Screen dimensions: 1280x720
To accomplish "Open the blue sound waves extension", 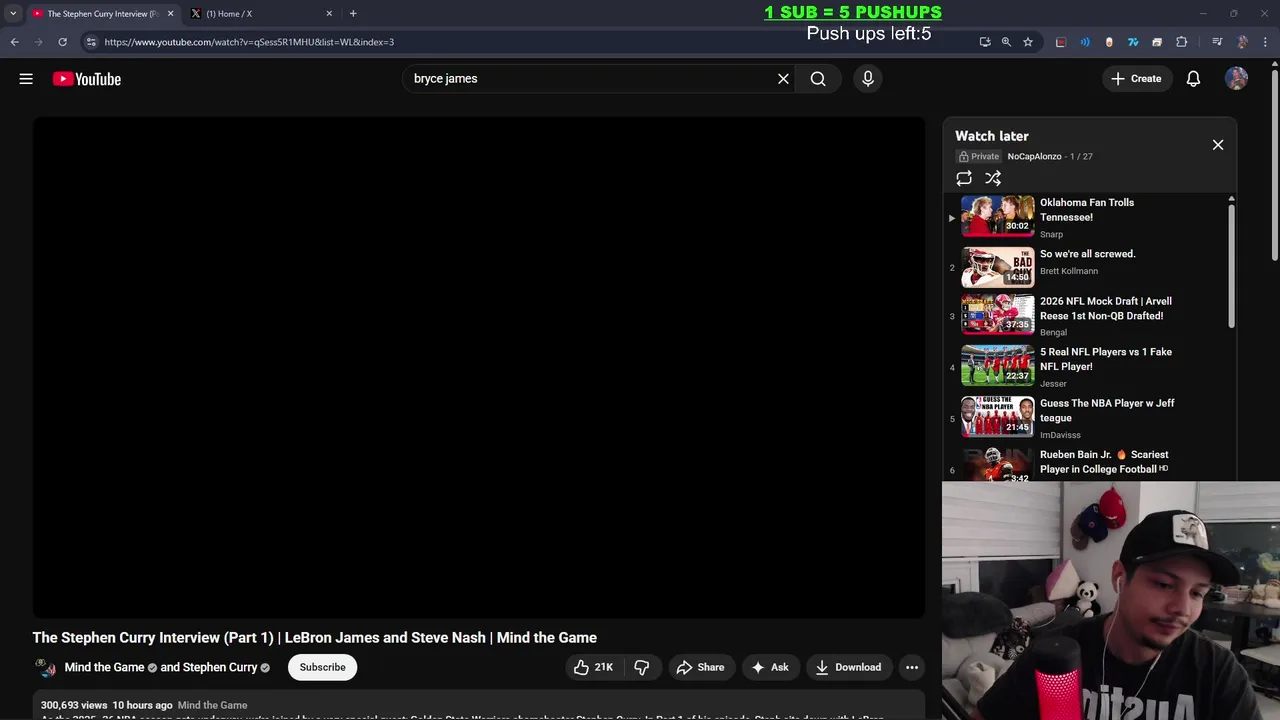I will [1085, 42].
